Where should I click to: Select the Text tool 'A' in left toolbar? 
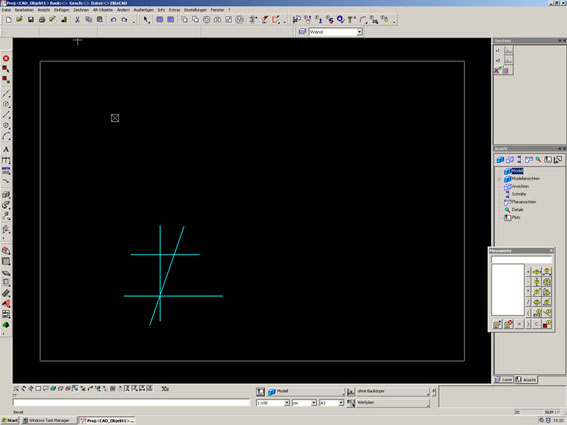[x=6, y=149]
